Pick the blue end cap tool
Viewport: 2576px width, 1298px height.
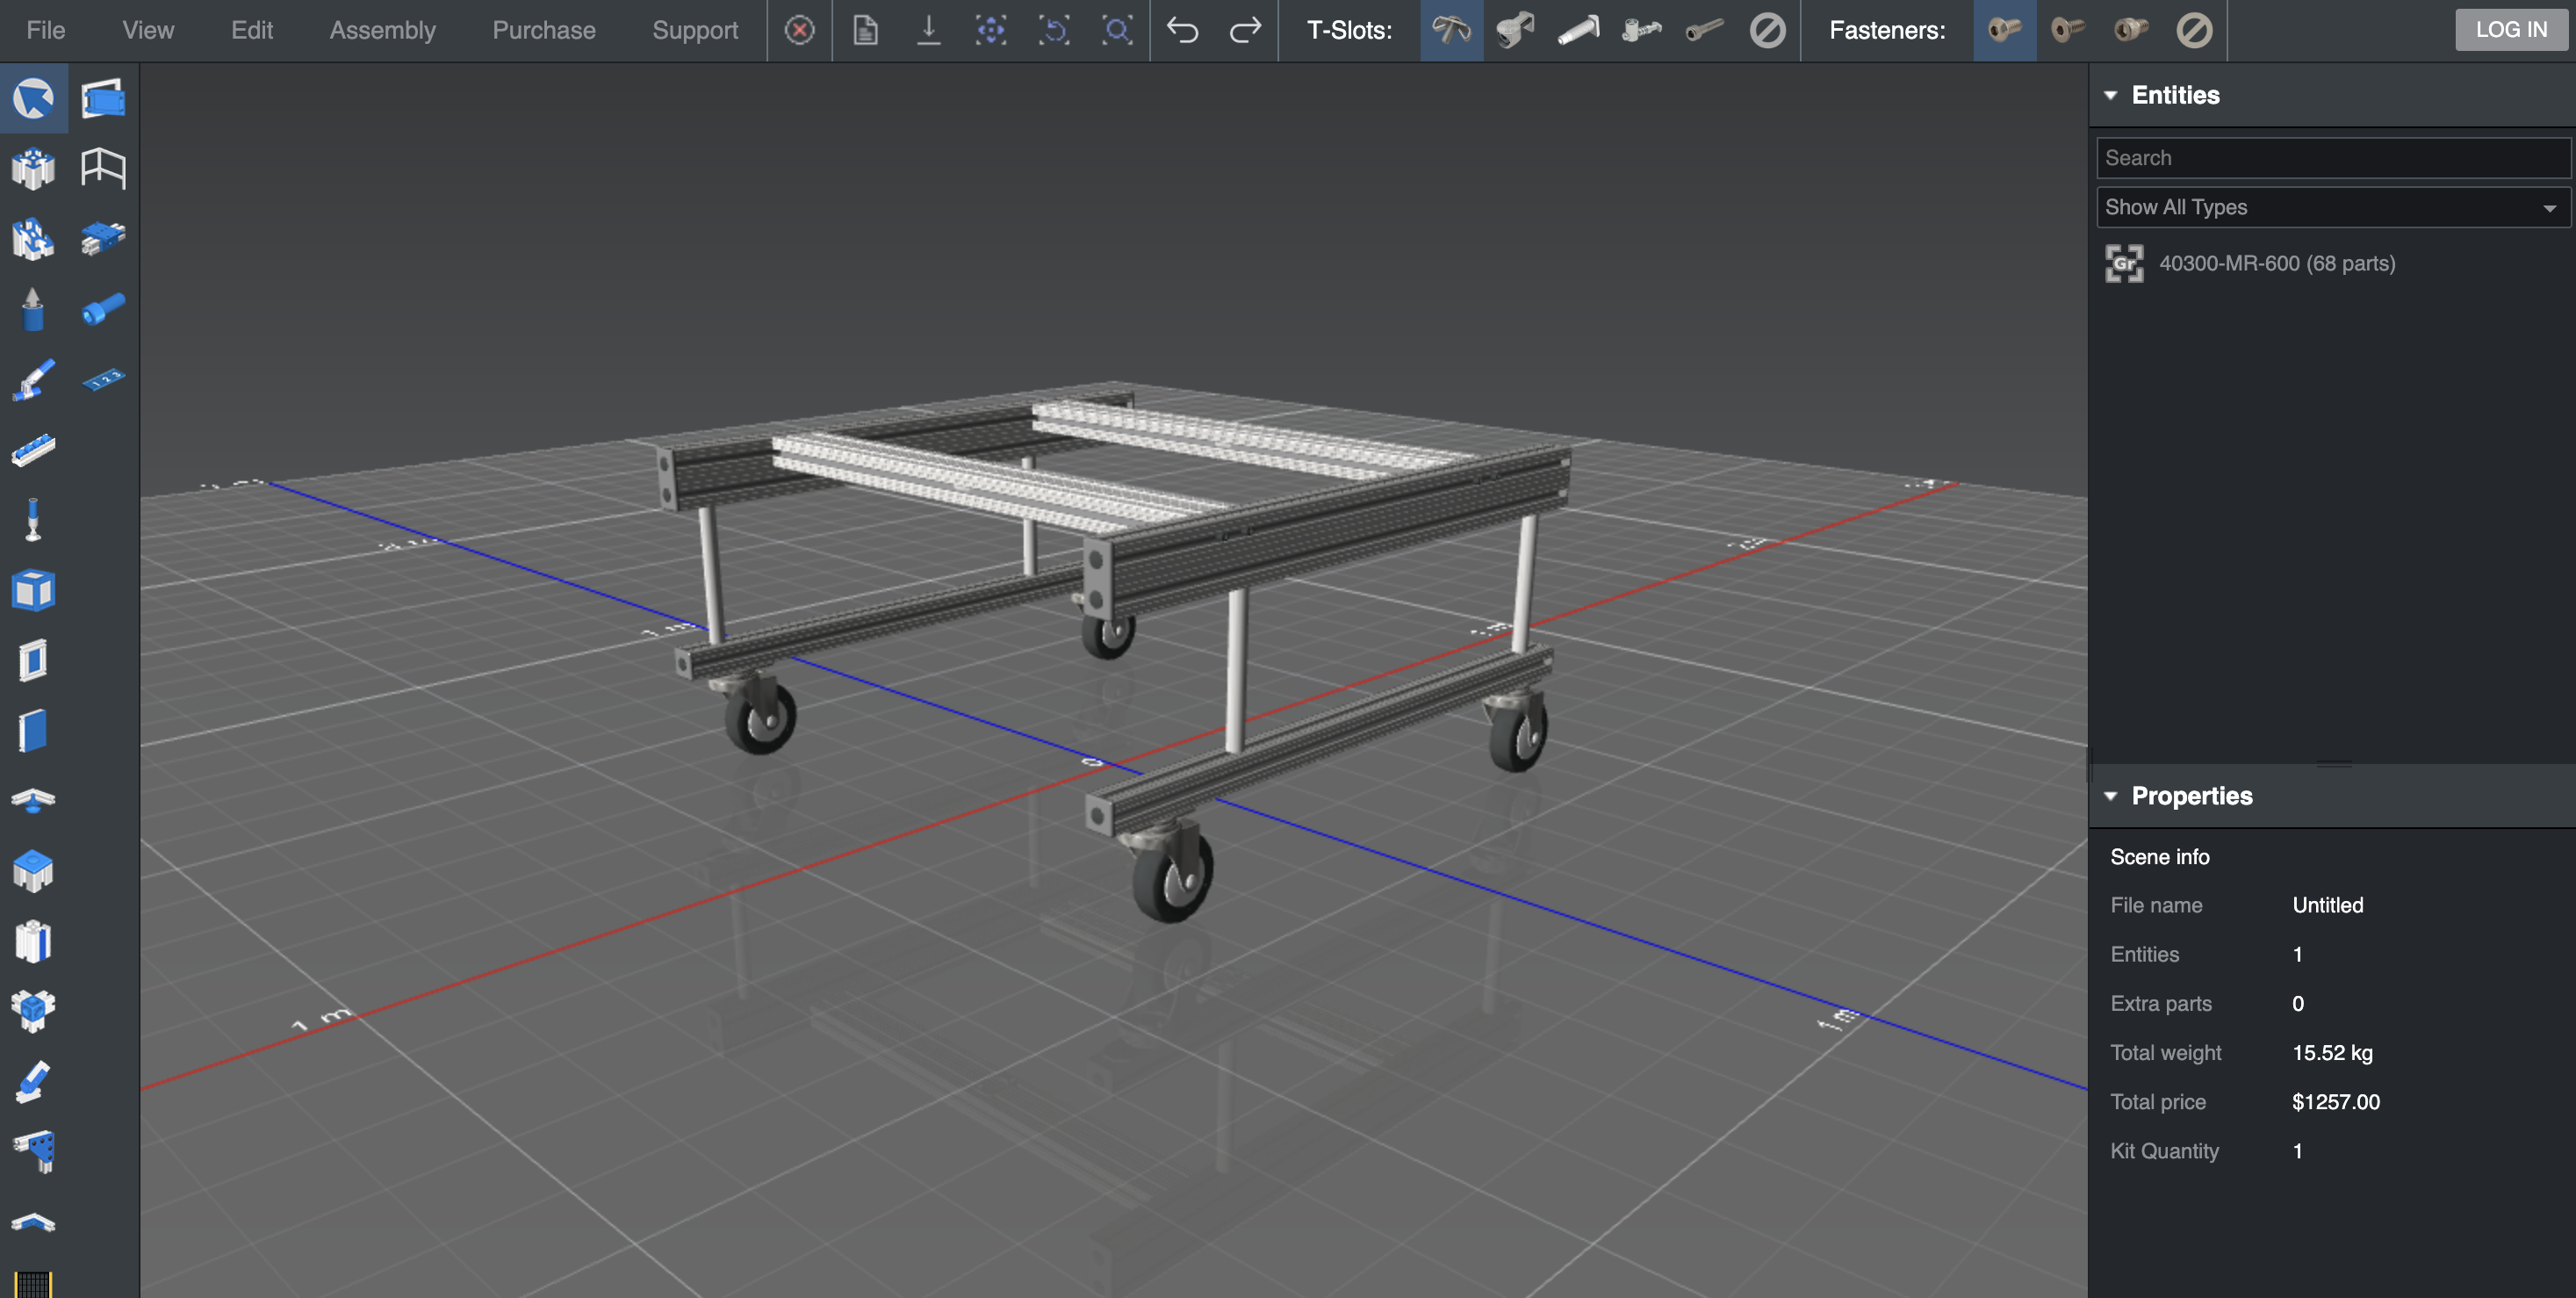coord(34,870)
